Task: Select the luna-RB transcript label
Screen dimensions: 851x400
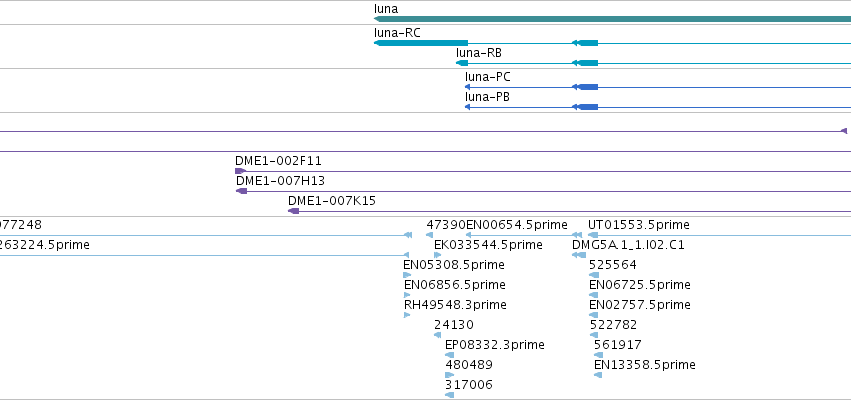Action: pyautogui.click(x=479, y=53)
